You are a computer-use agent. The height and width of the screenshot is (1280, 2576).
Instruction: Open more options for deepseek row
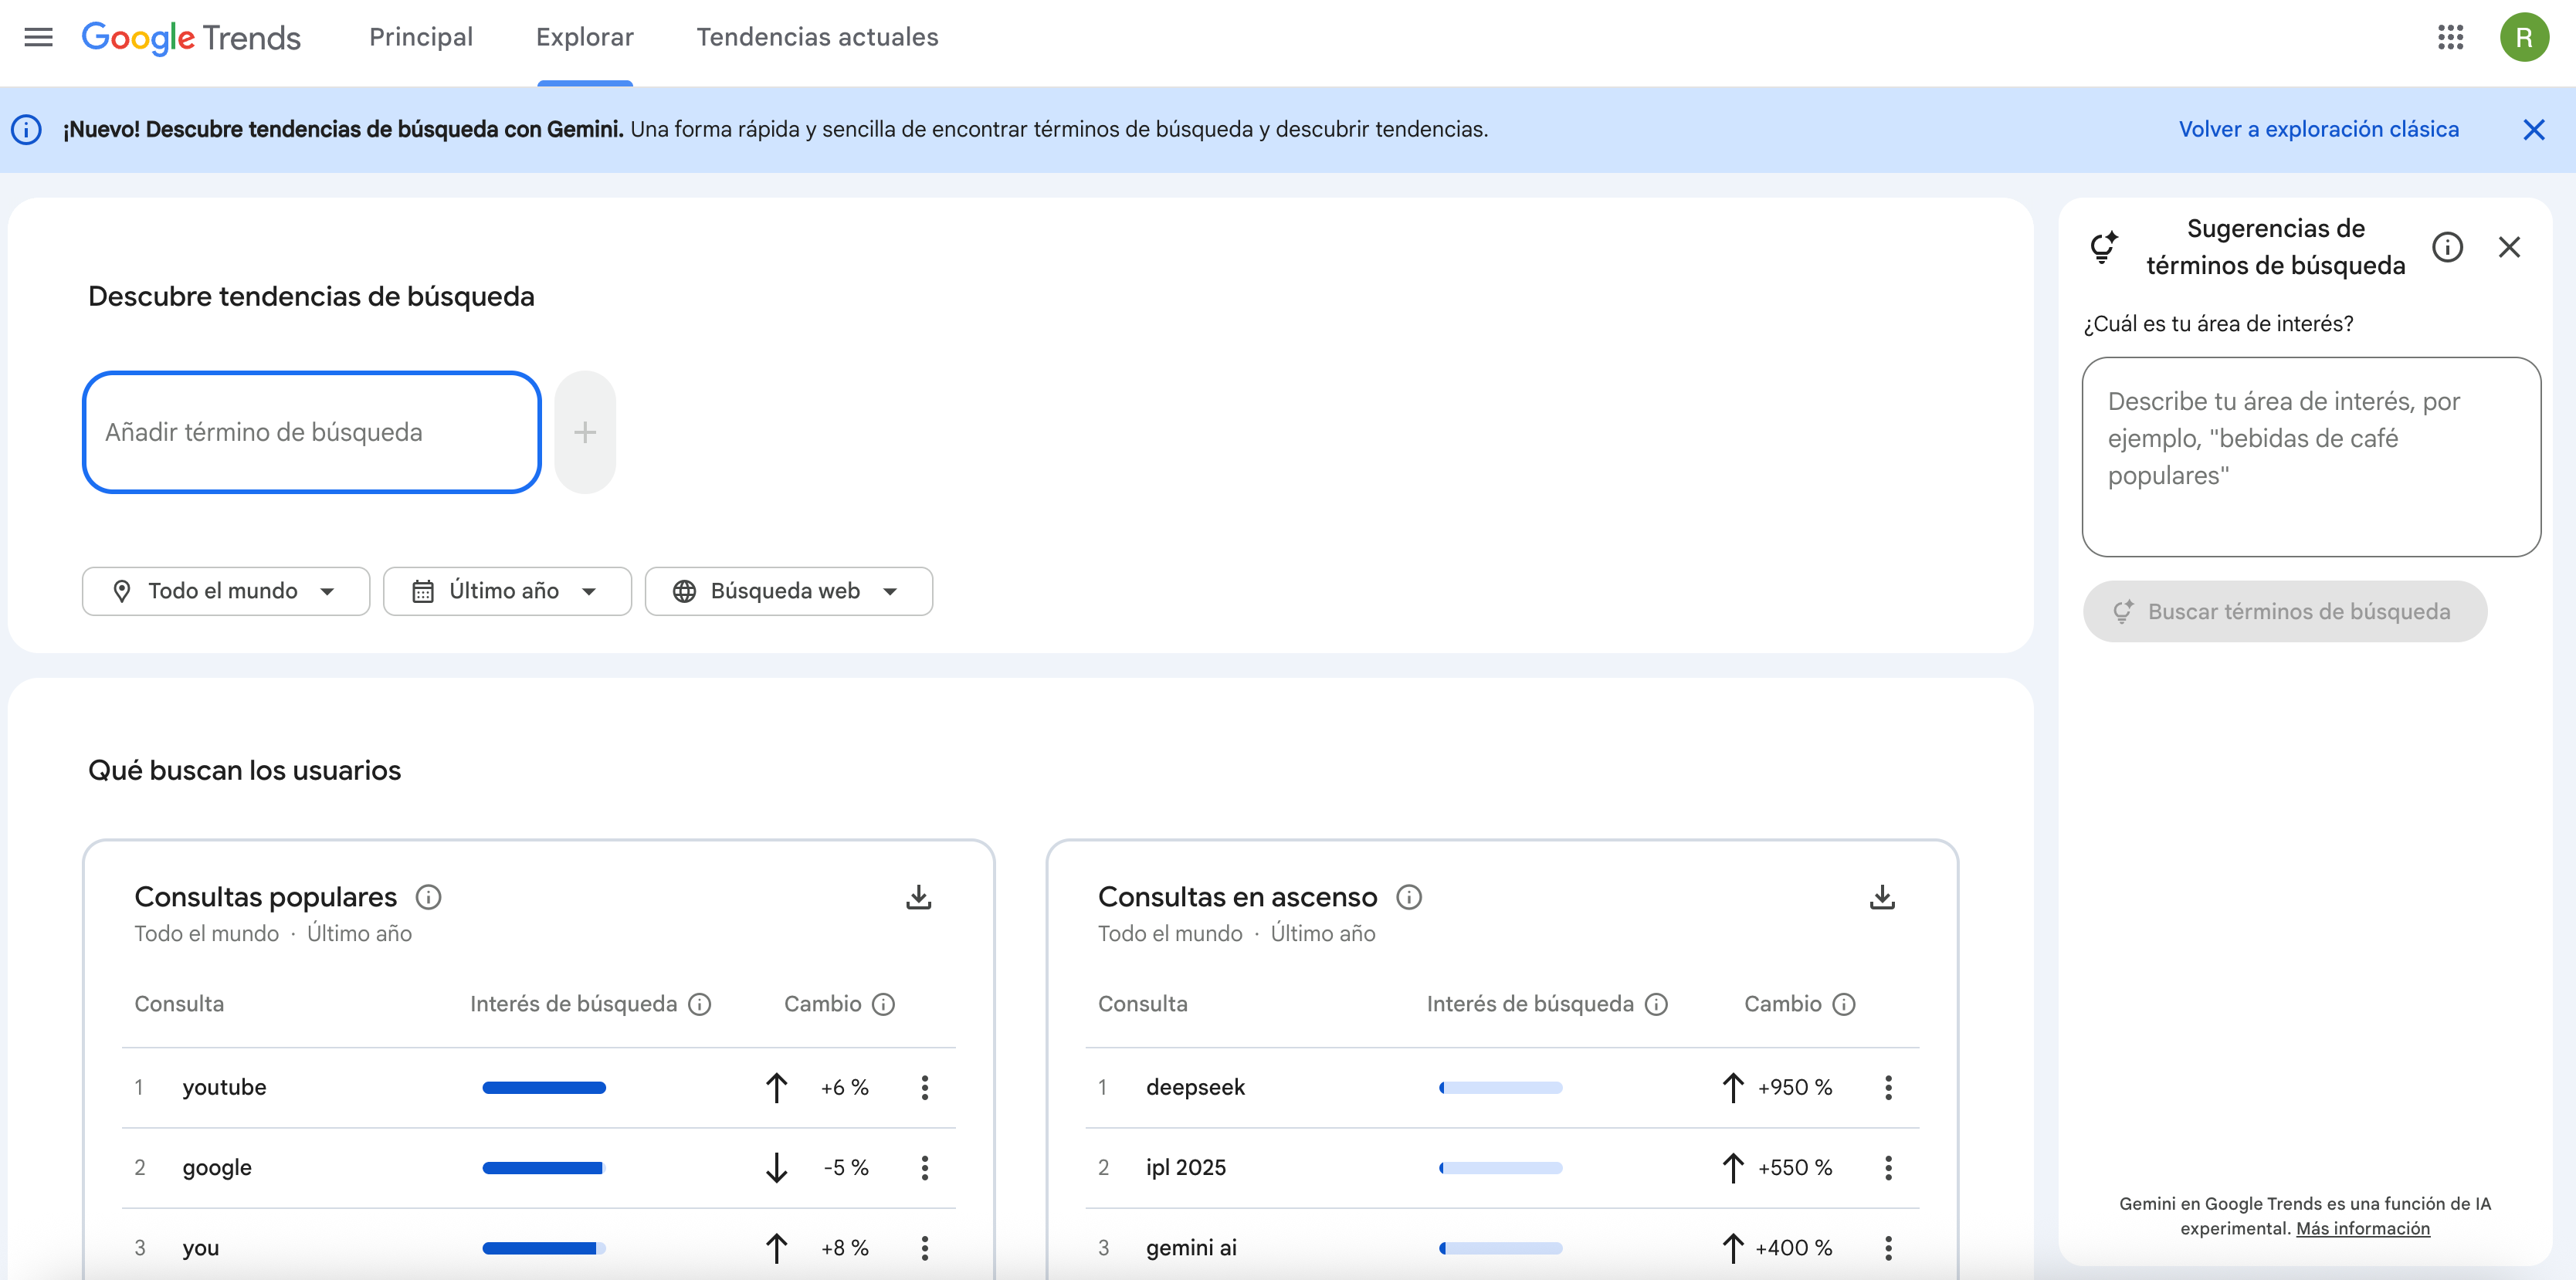pyautogui.click(x=1887, y=1087)
